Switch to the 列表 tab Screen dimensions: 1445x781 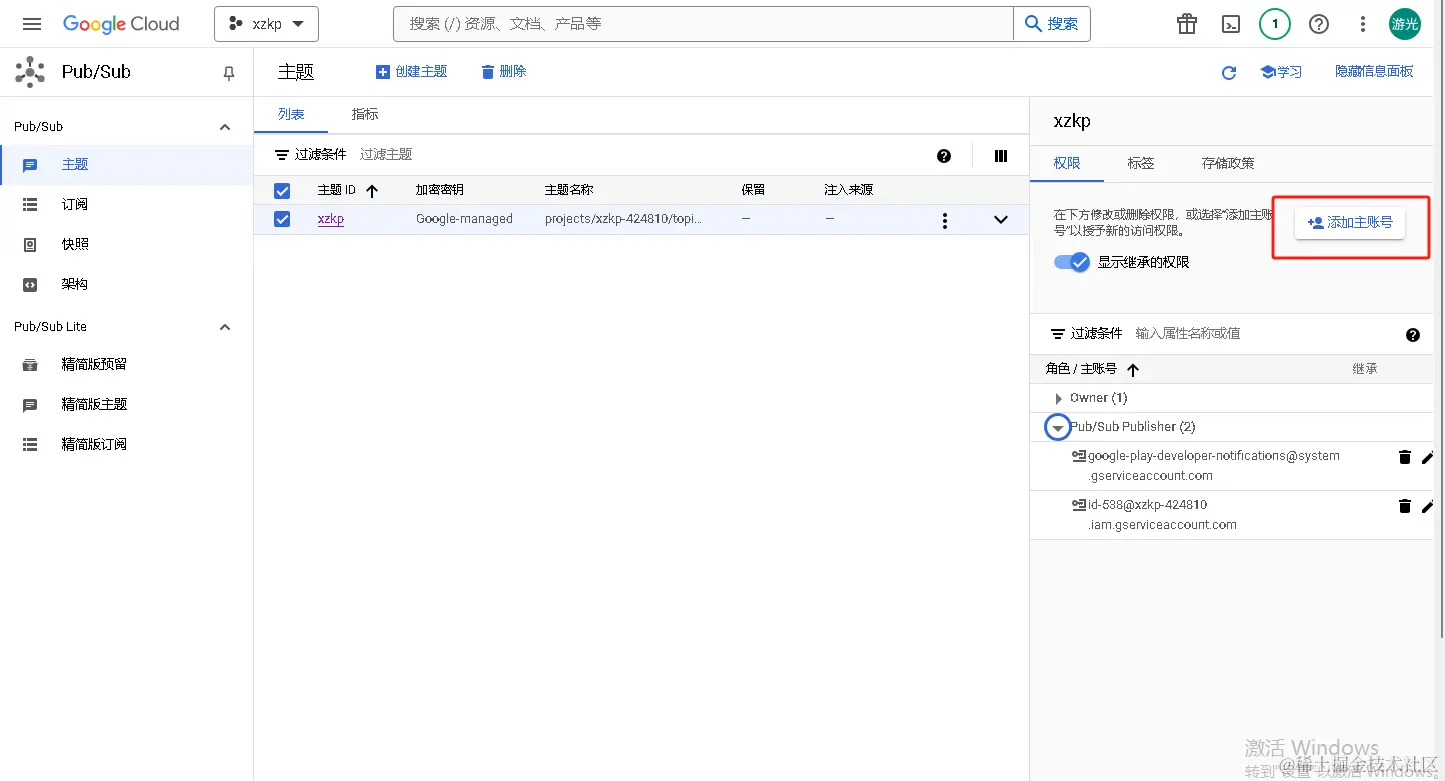(291, 114)
